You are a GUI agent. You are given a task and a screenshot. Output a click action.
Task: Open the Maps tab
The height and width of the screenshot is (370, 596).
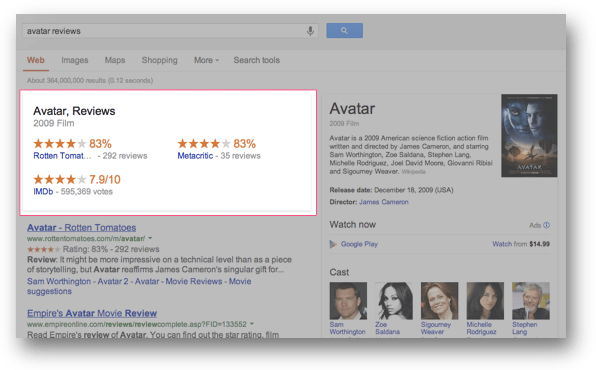coord(115,60)
